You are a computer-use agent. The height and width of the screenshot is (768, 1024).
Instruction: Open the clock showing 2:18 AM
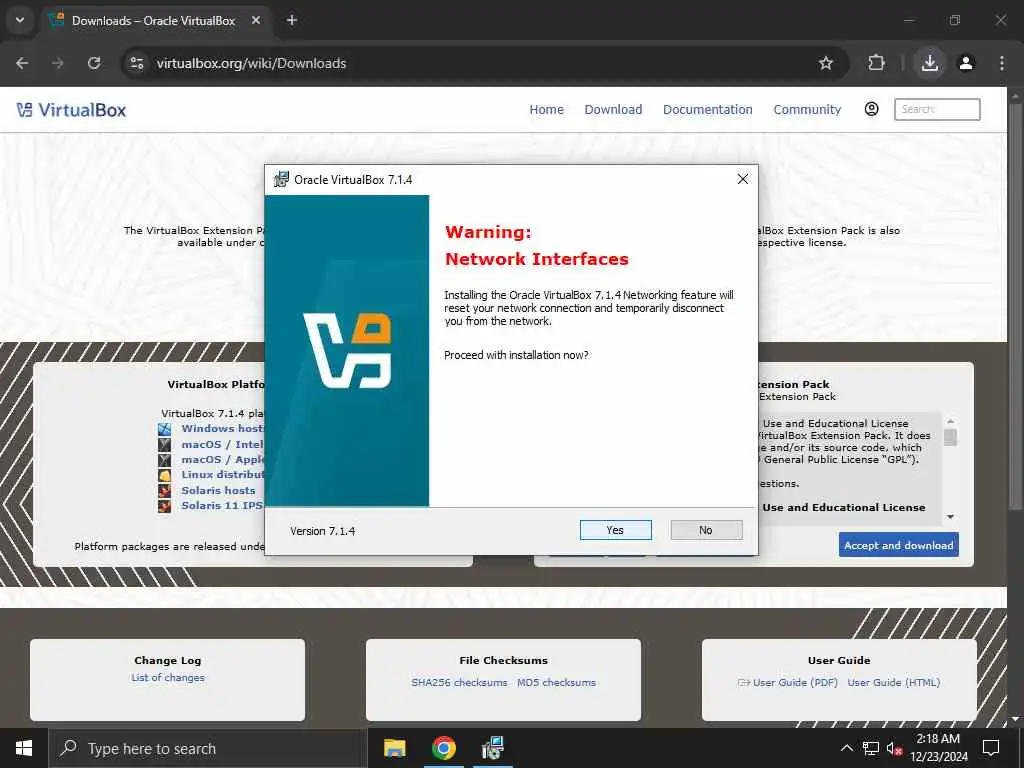938,748
